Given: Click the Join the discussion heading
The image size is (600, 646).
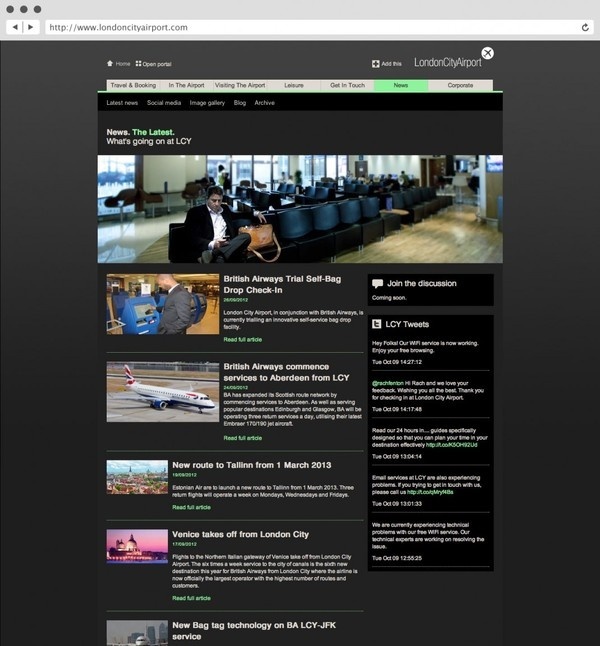Looking at the screenshot, I should point(422,283).
